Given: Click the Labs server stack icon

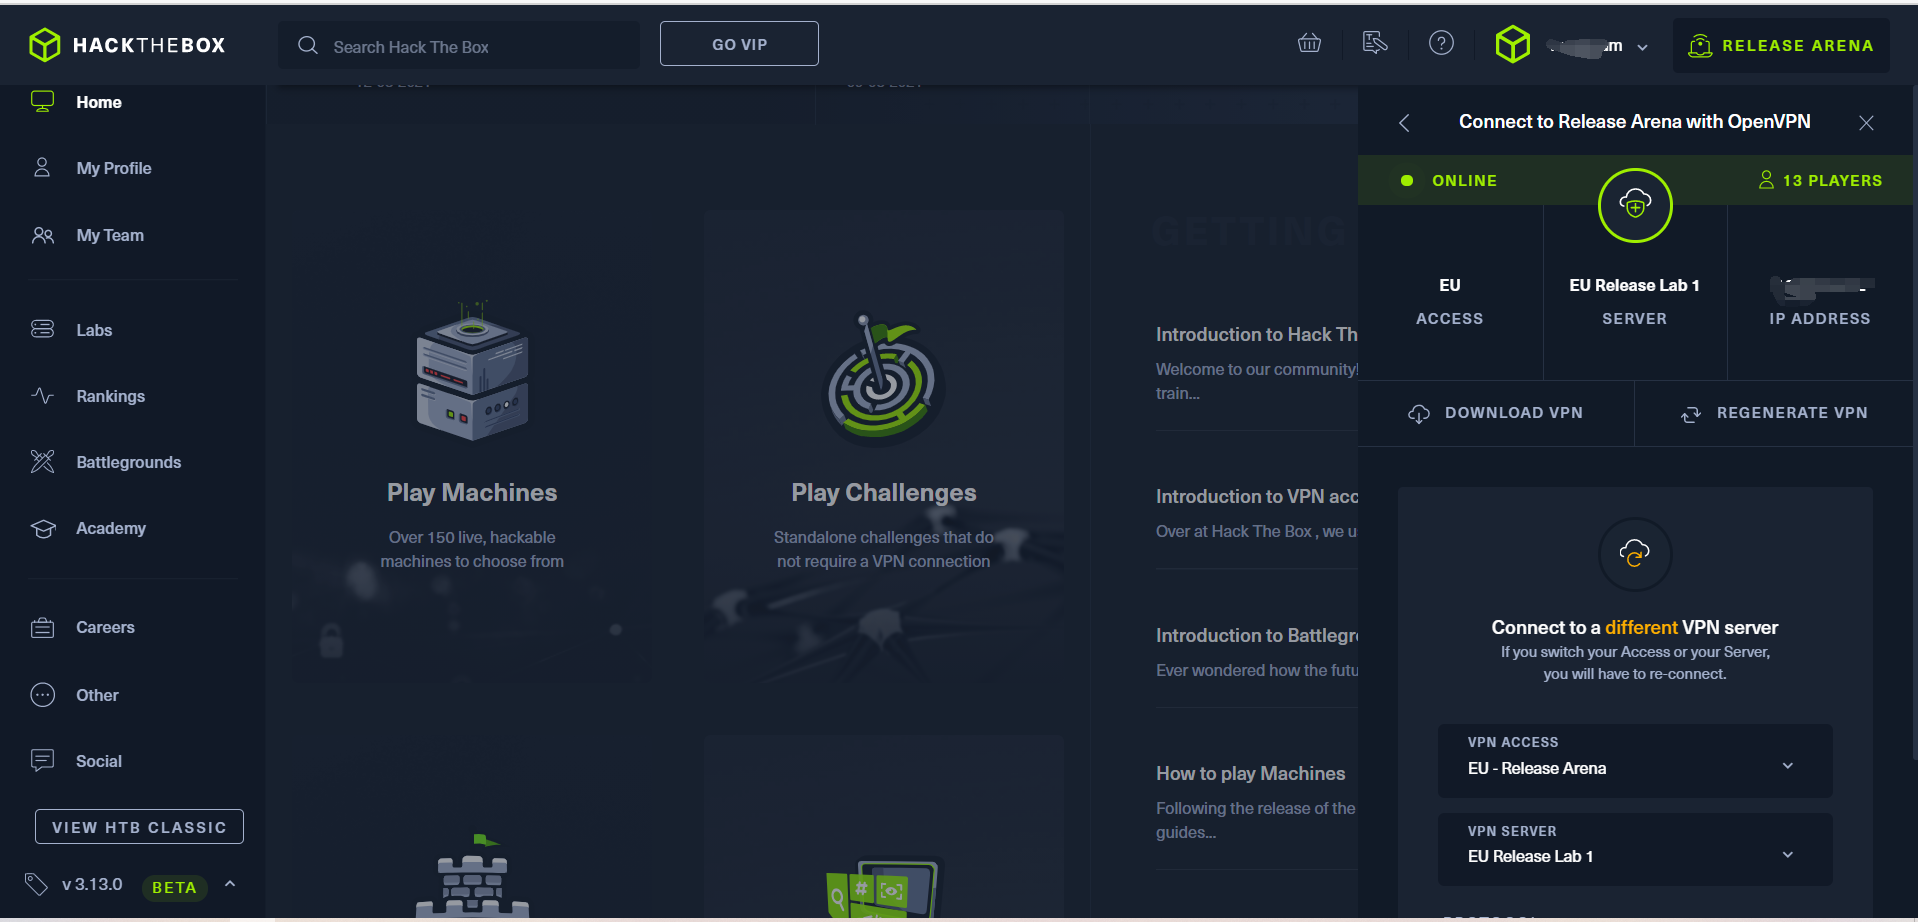Looking at the screenshot, I should pos(43,329).
